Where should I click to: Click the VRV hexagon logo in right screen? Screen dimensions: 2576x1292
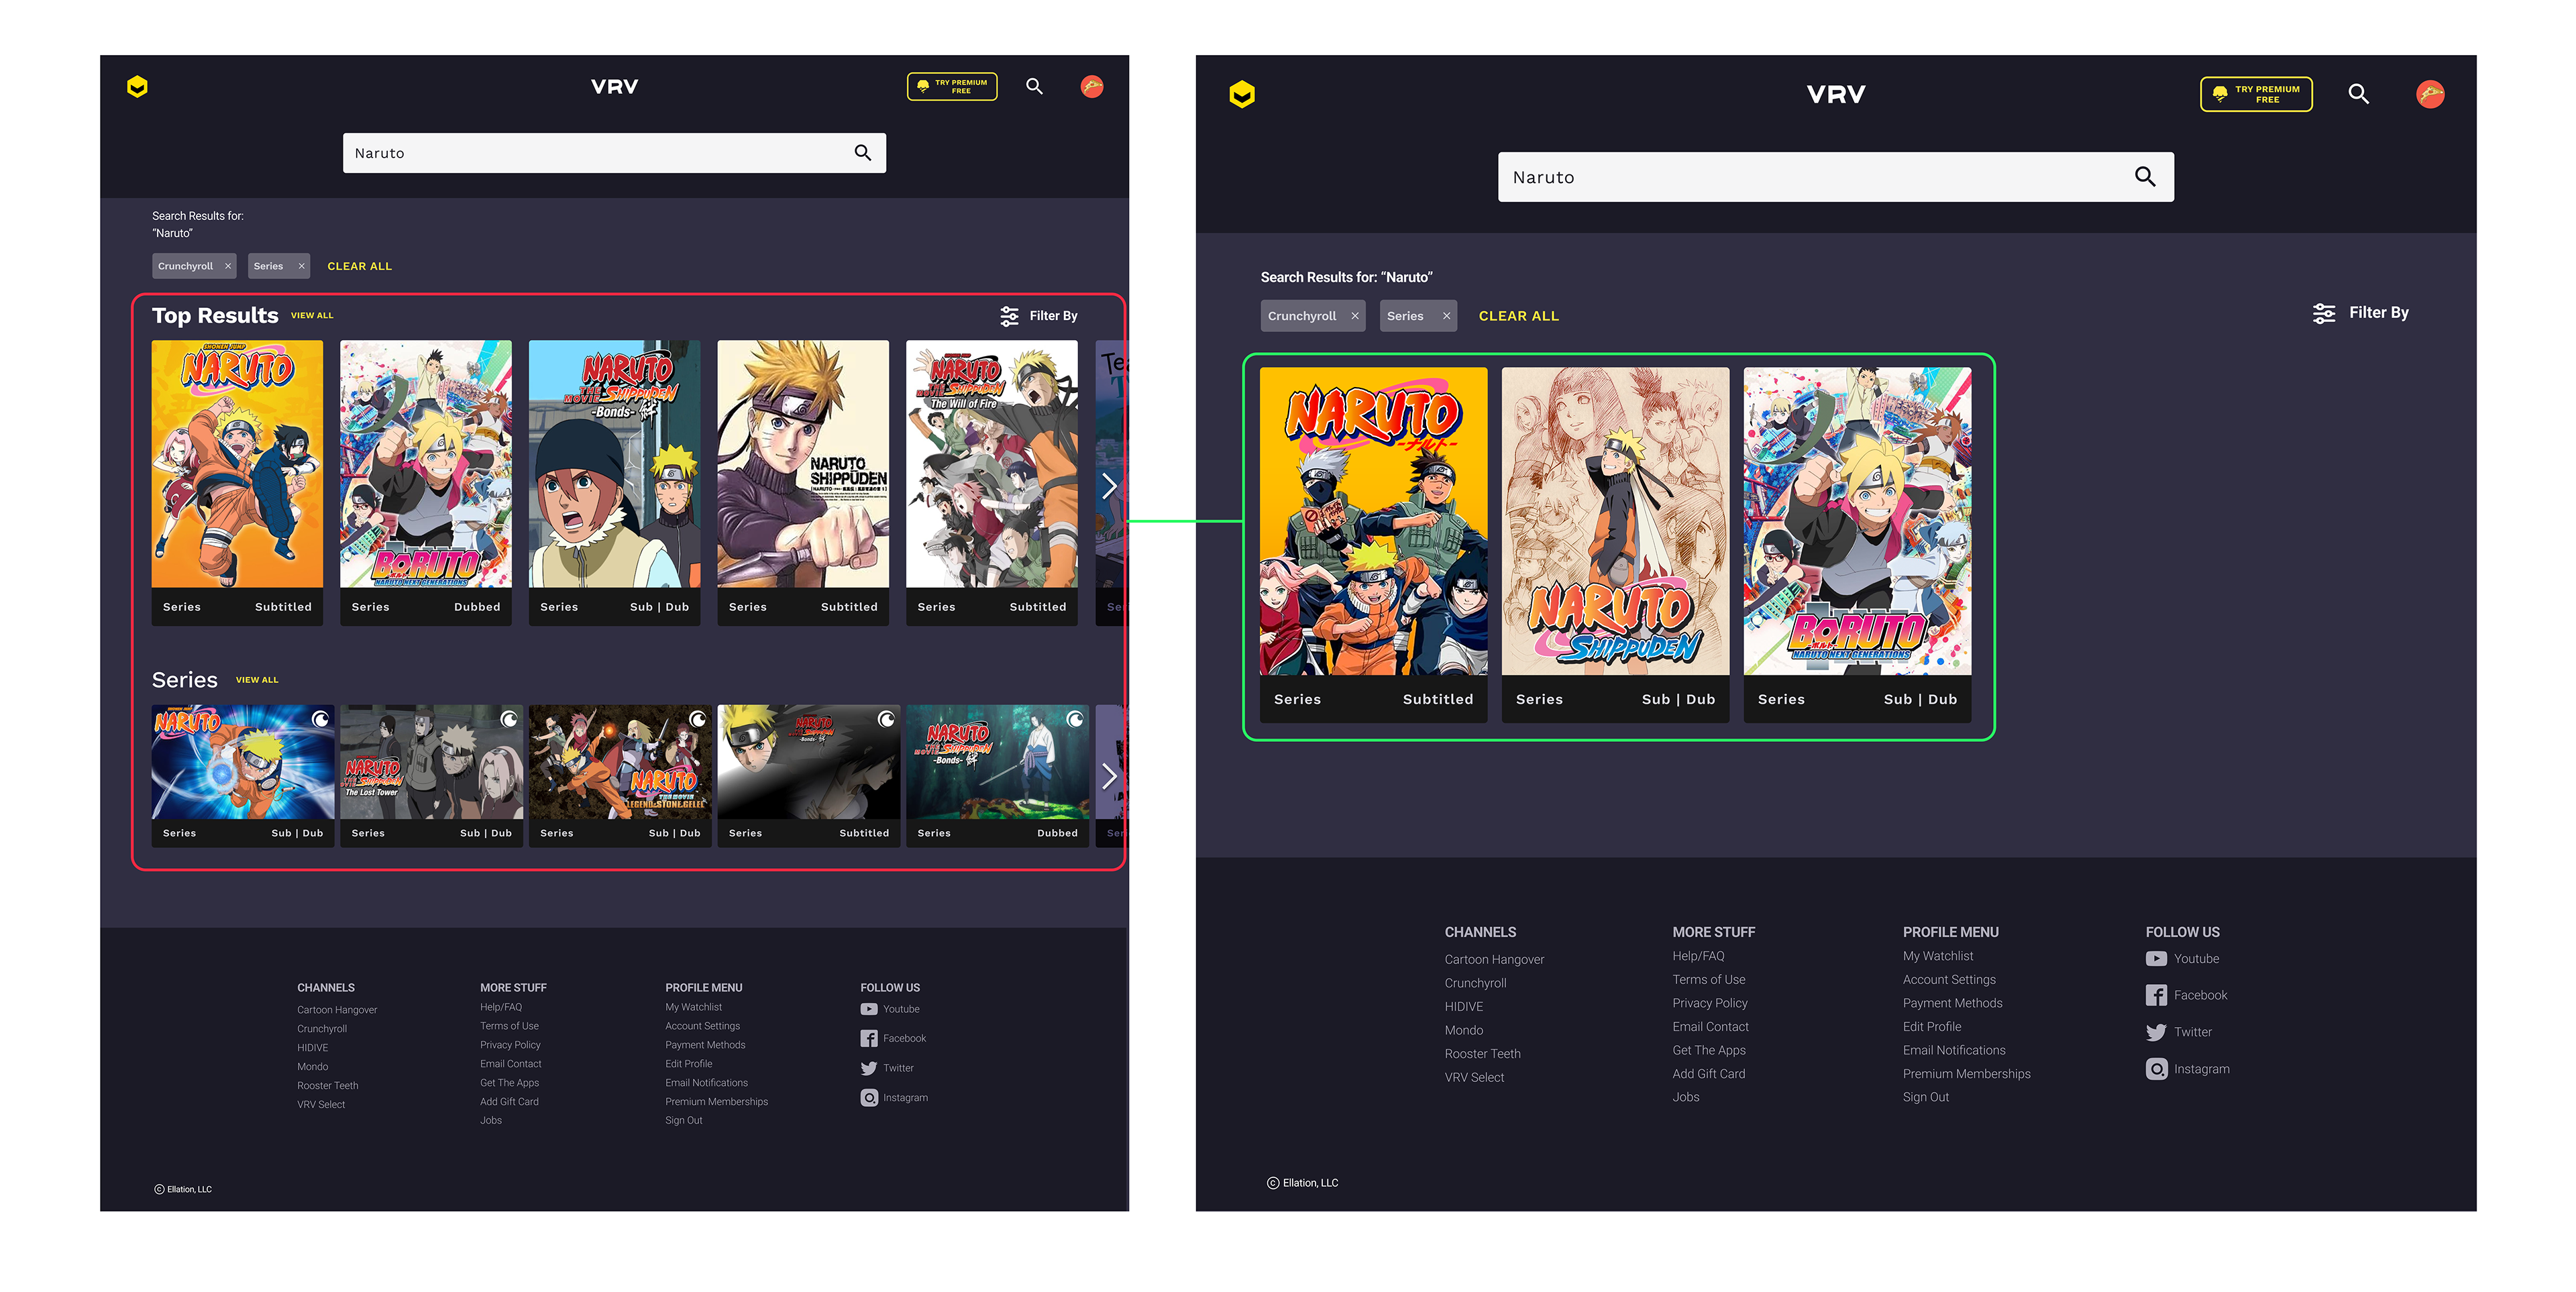point(1242,94)
